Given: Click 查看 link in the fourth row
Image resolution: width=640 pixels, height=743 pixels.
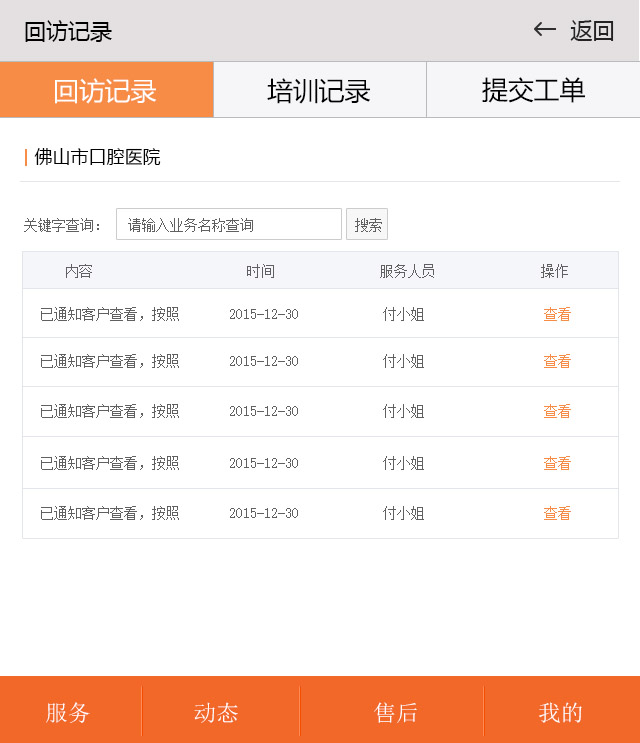Looking at the screenshot, I should point(557,463).
